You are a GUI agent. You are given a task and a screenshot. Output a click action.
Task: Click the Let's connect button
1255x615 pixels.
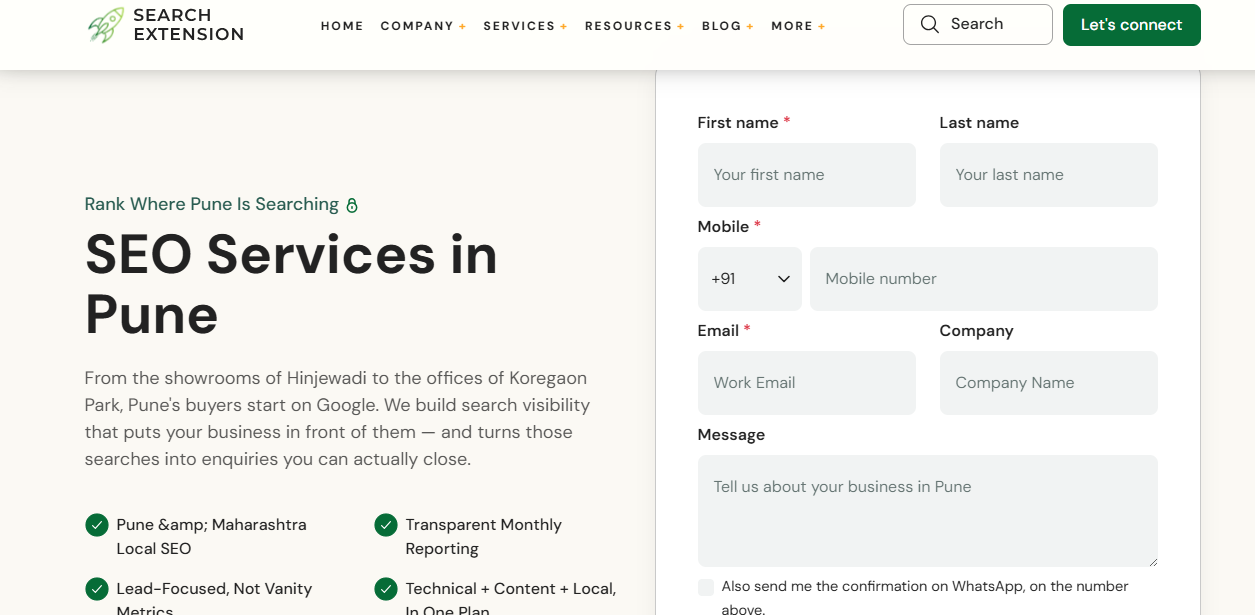coord(1132,25)
